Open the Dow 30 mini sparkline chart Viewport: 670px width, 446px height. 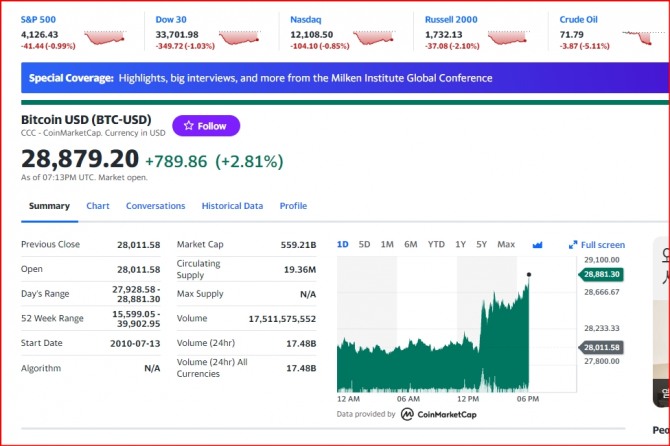point(239,38)
